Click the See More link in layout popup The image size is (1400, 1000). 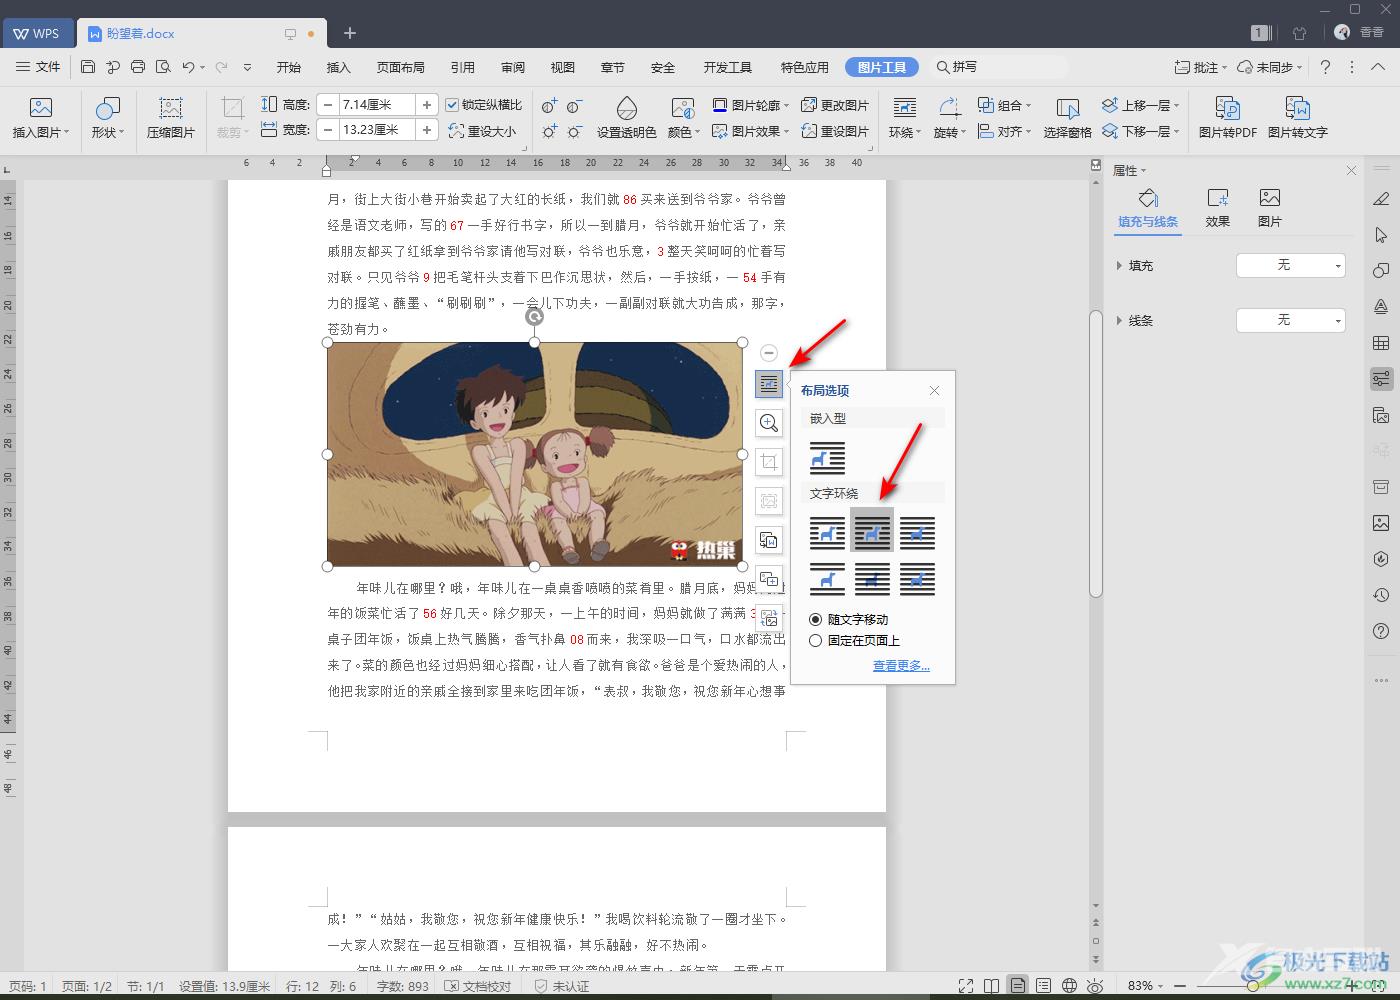click(x=901, y=665)
